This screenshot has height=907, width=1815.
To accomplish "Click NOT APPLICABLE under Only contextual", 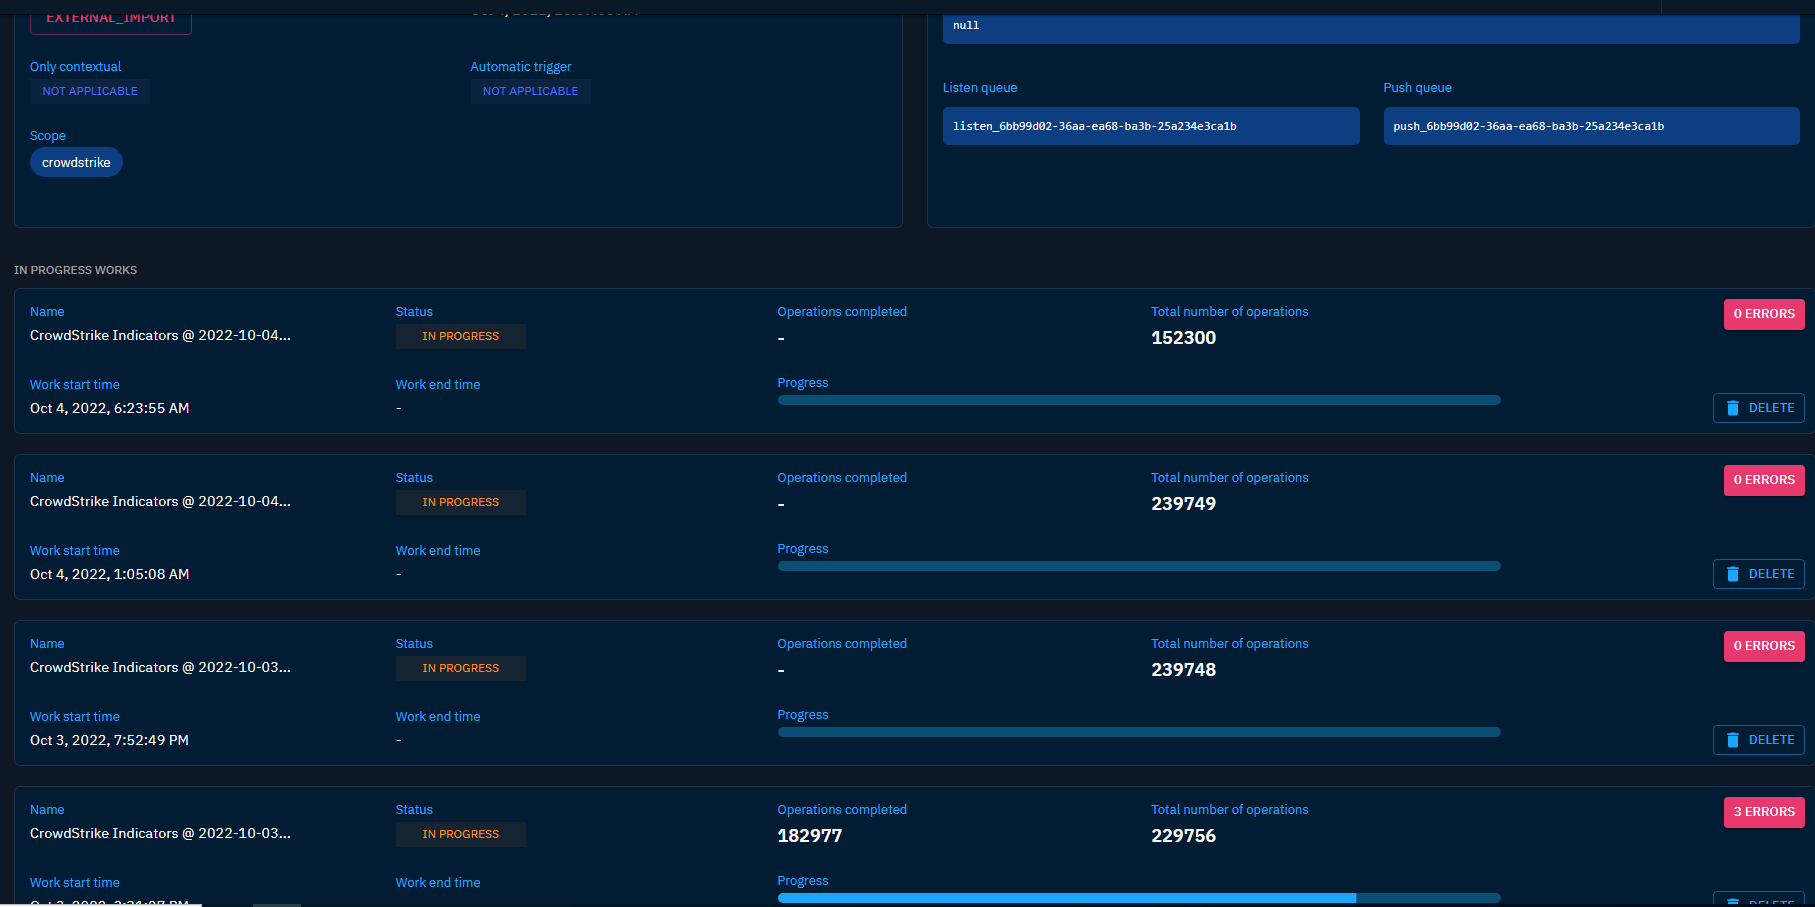I will (x=89, y=91).
